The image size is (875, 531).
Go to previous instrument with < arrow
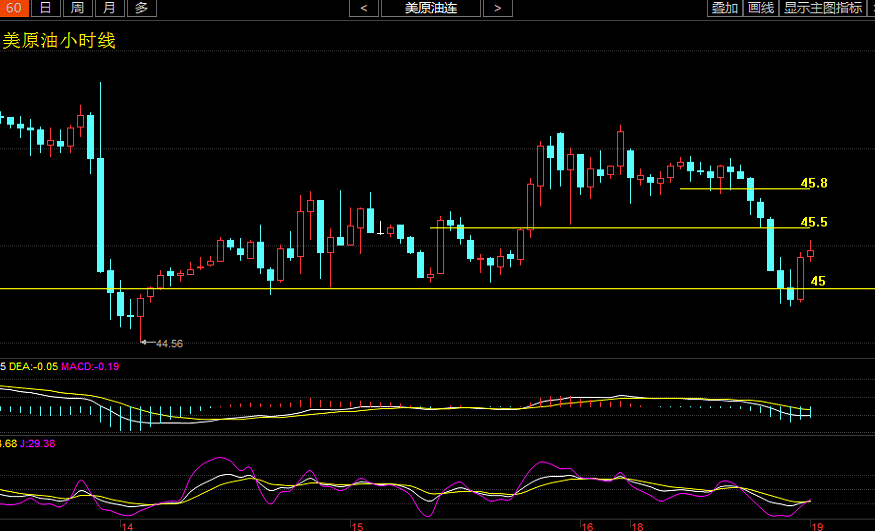click(364, 8)
